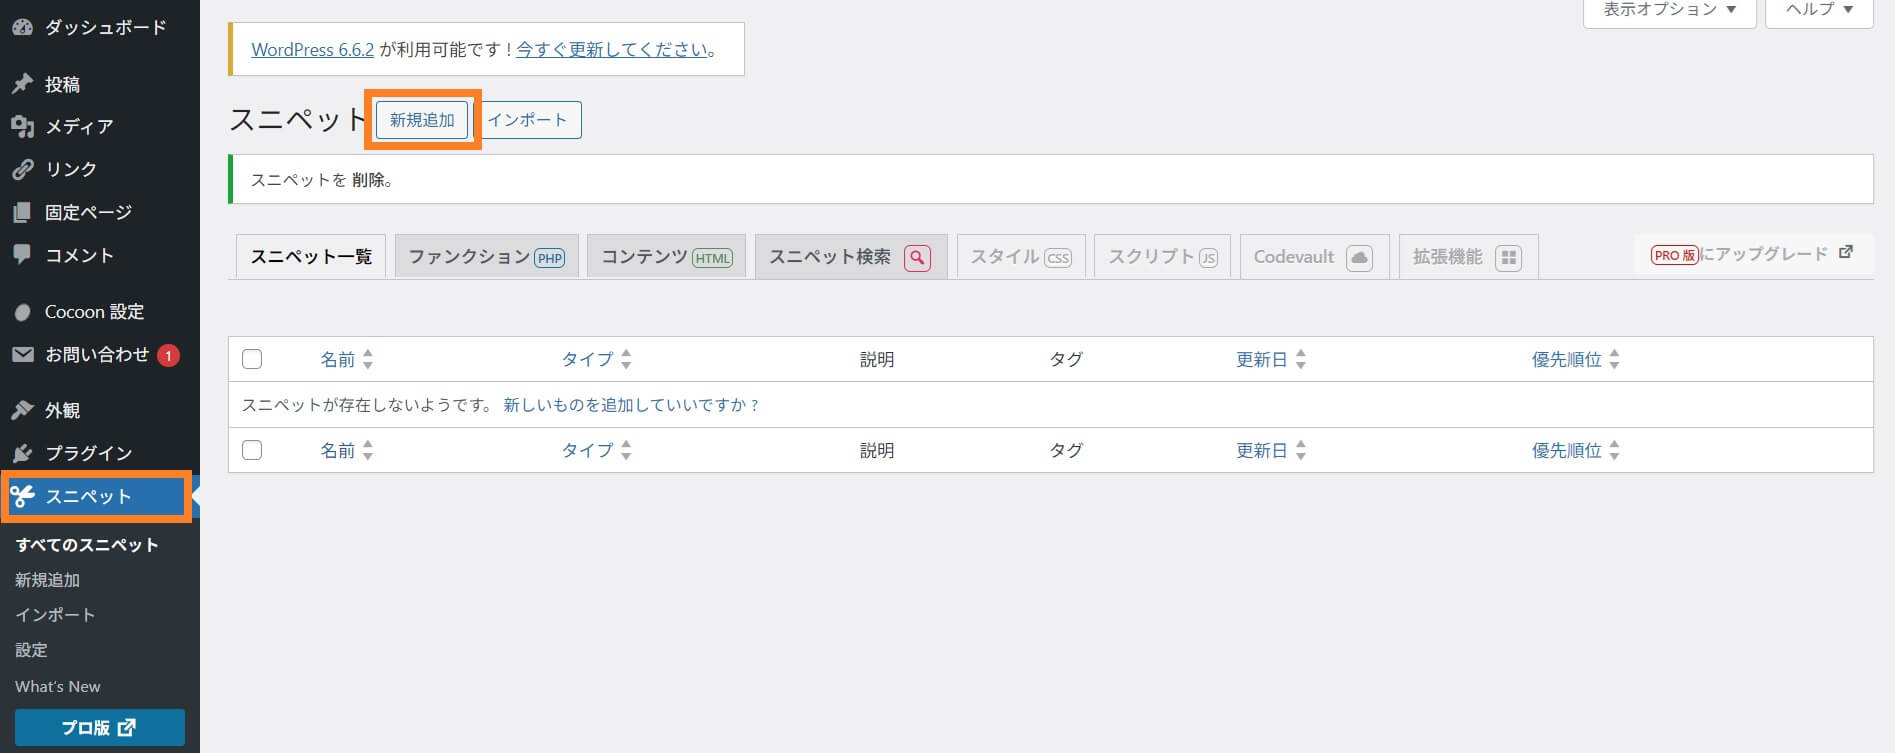This screenshot has height=753, width=1895.
Task: Sort by タイプ in the header row
Action: click(596, 359)
